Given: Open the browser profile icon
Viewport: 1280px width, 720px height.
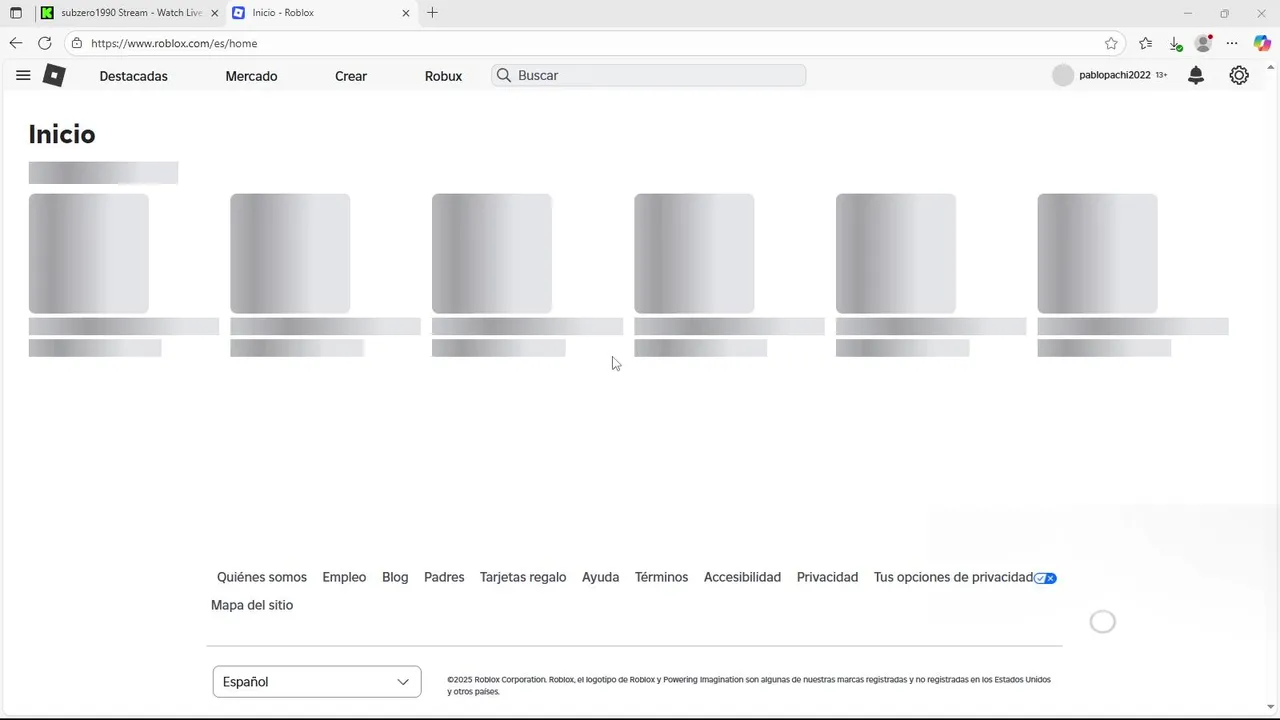Looking at the screenshot, I should [1204, 43].
